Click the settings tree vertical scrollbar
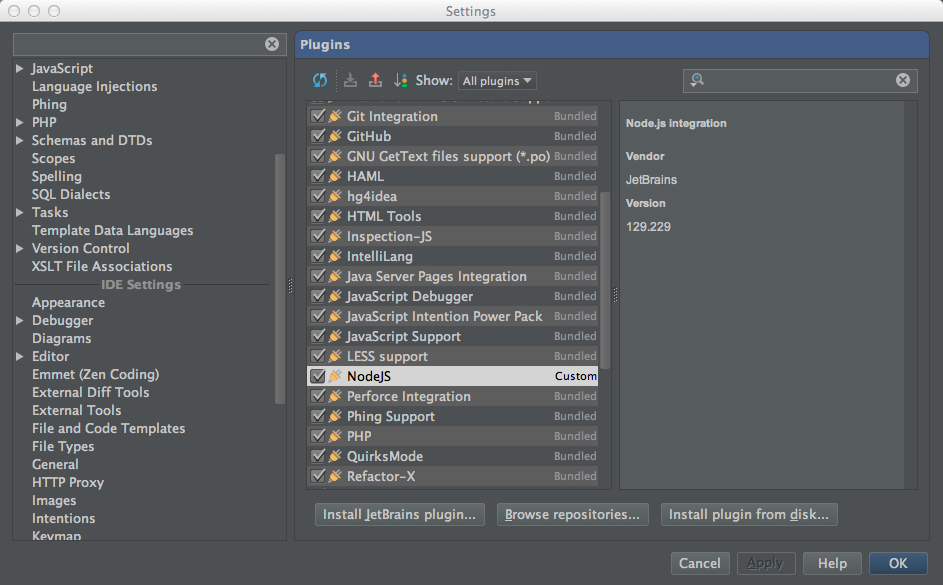The image size is (943, 585). click(x=280, y=279)
